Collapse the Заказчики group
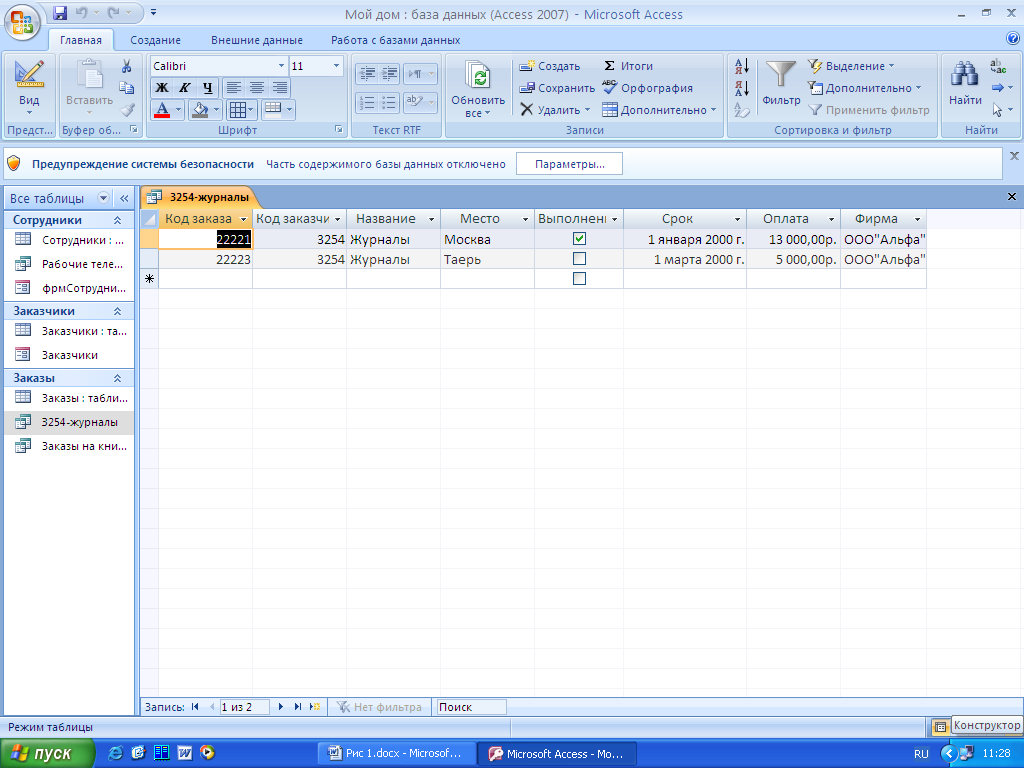 click(x=118, y=311)
